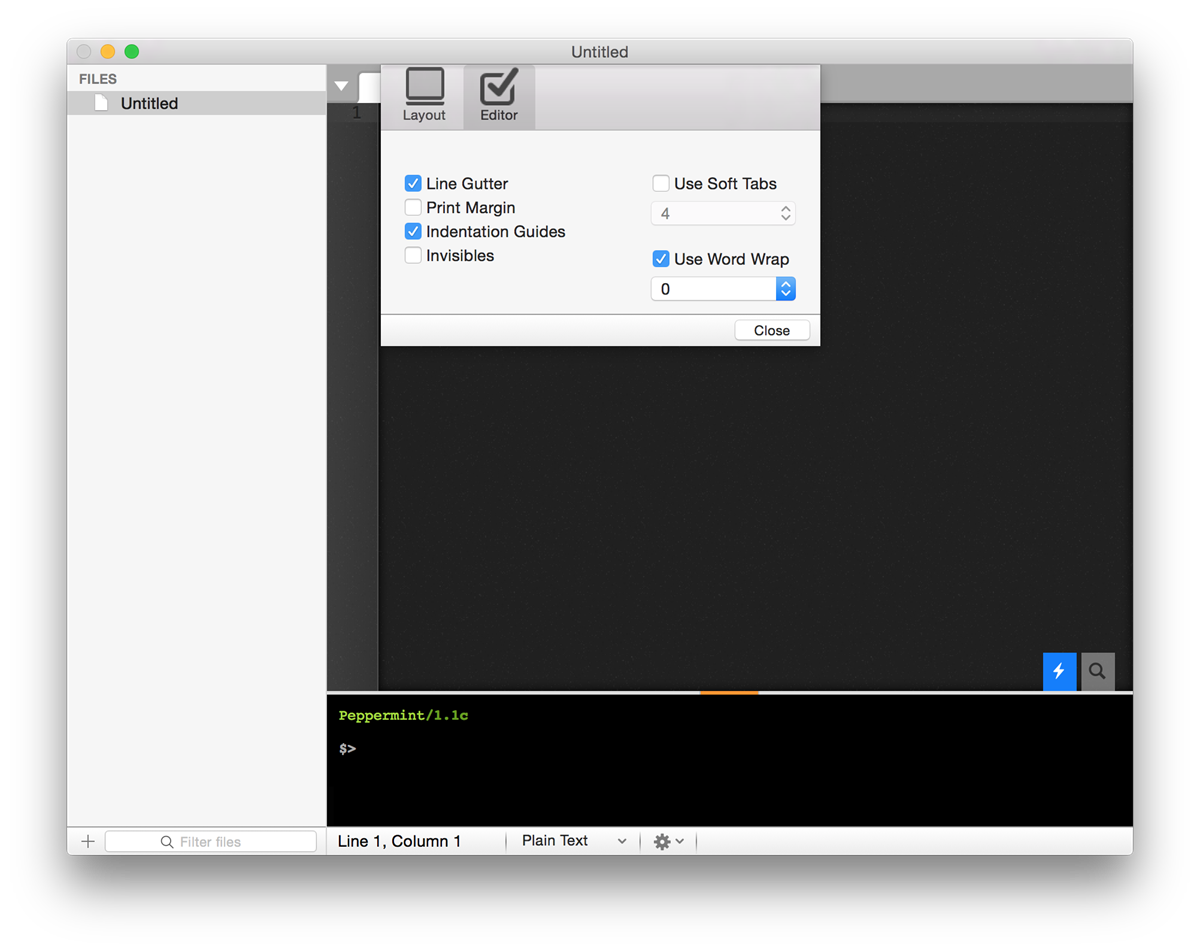Select the Untitled file in sidebar
This screenshot has width=1200, height=950.
click(x=197, y=103)
